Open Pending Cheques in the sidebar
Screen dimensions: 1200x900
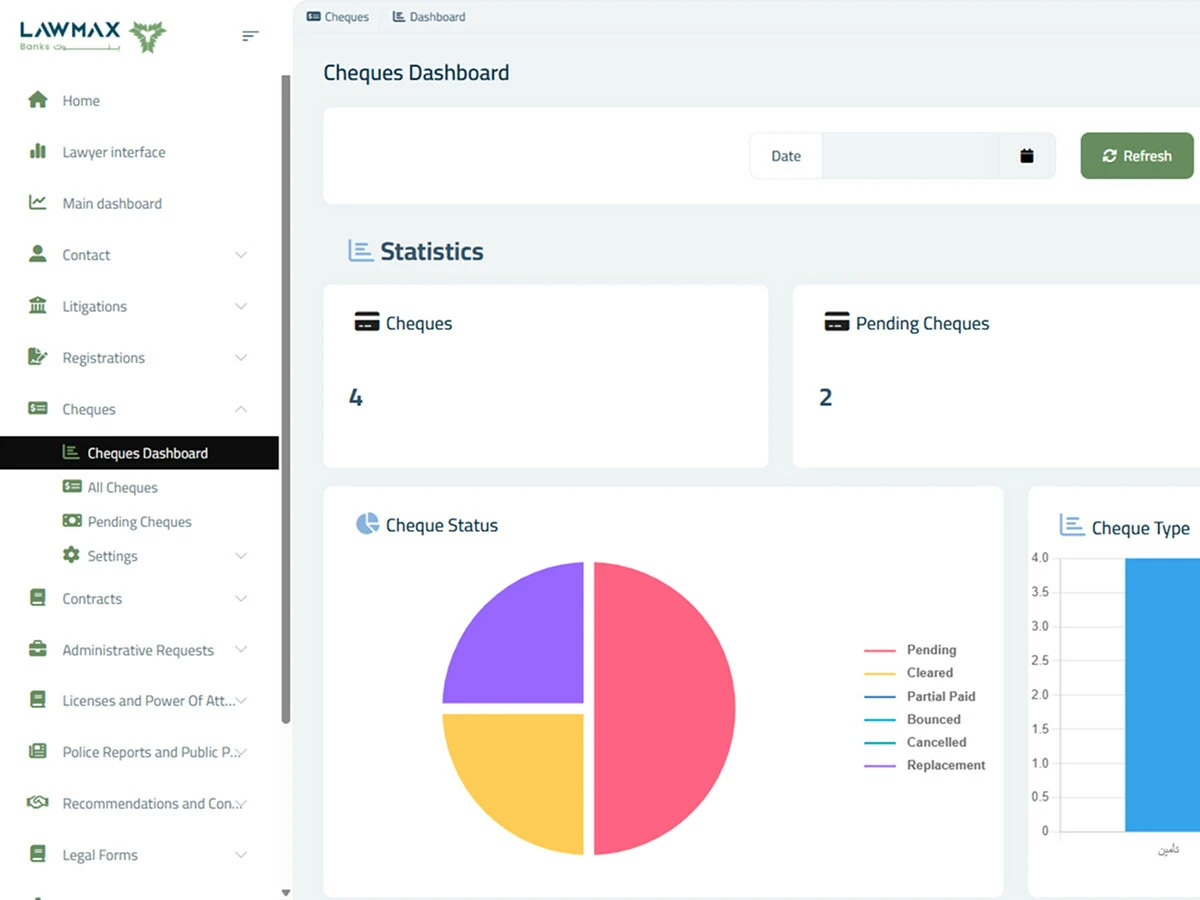(x=127, y=521)
